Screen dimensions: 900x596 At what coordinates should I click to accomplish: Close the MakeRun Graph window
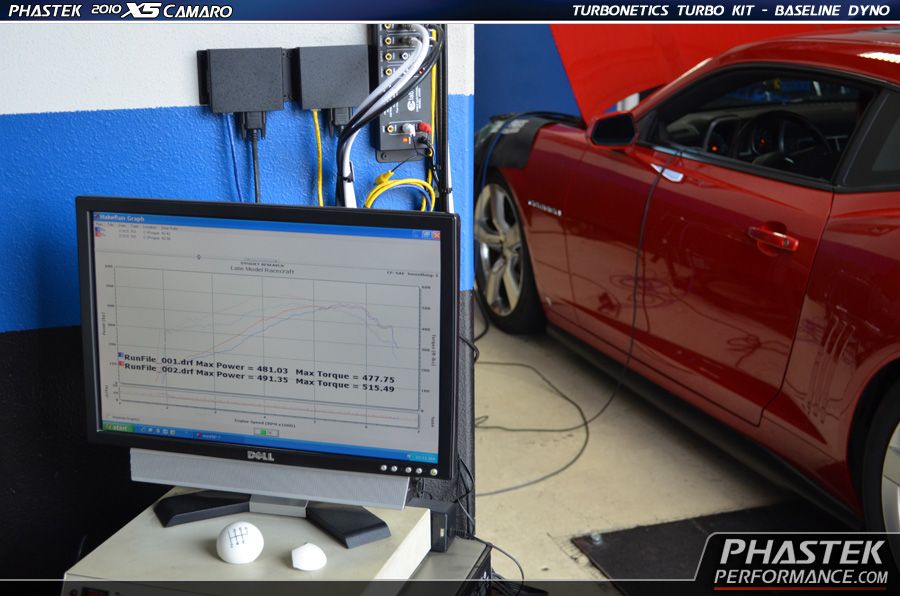(436, 235)
